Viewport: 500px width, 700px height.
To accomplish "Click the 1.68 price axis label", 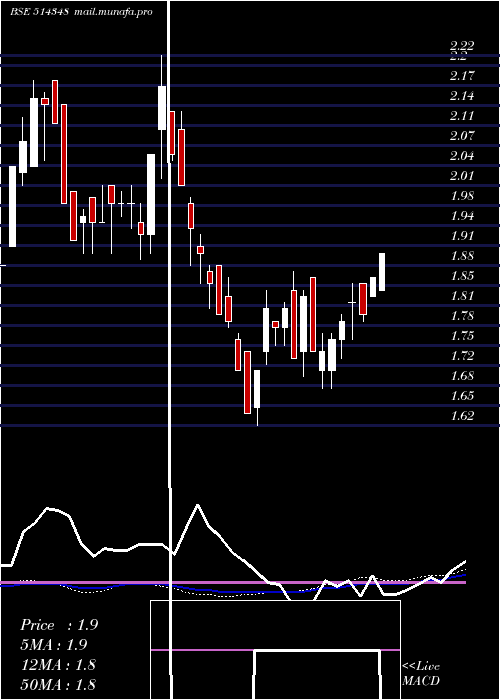I will (x=462, y=375).
